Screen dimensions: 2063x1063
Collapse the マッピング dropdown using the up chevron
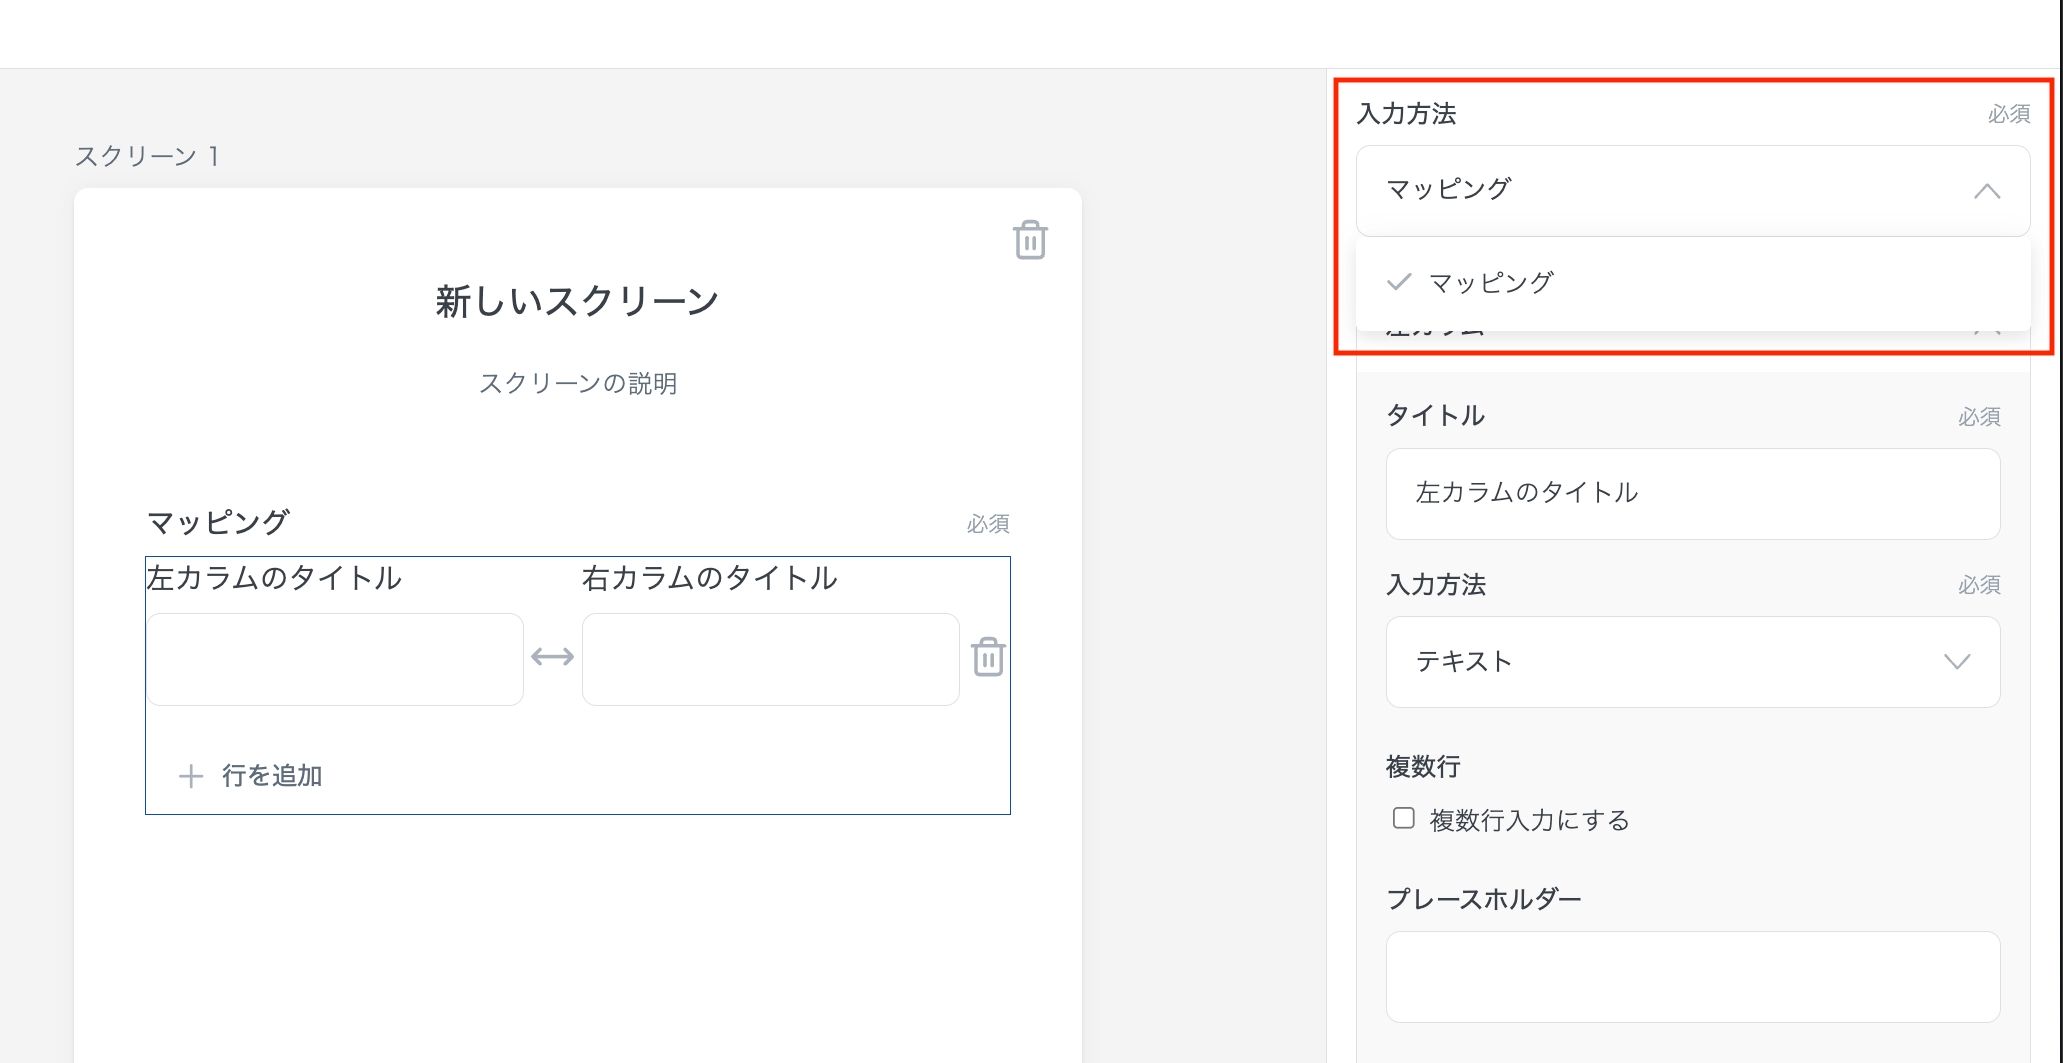[1986, 191]
